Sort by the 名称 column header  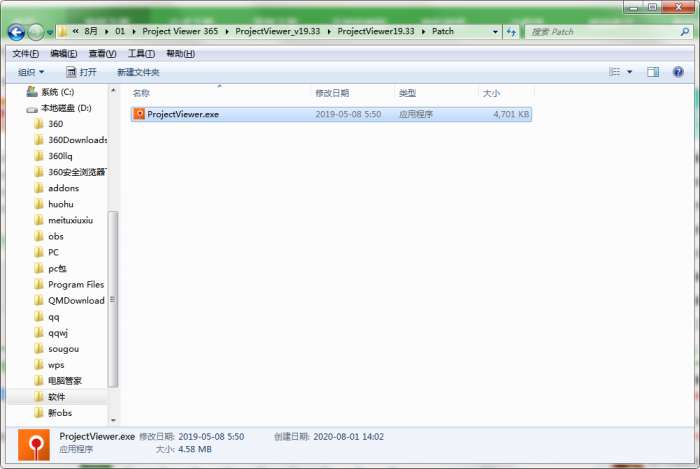click(x=141, y=93)
